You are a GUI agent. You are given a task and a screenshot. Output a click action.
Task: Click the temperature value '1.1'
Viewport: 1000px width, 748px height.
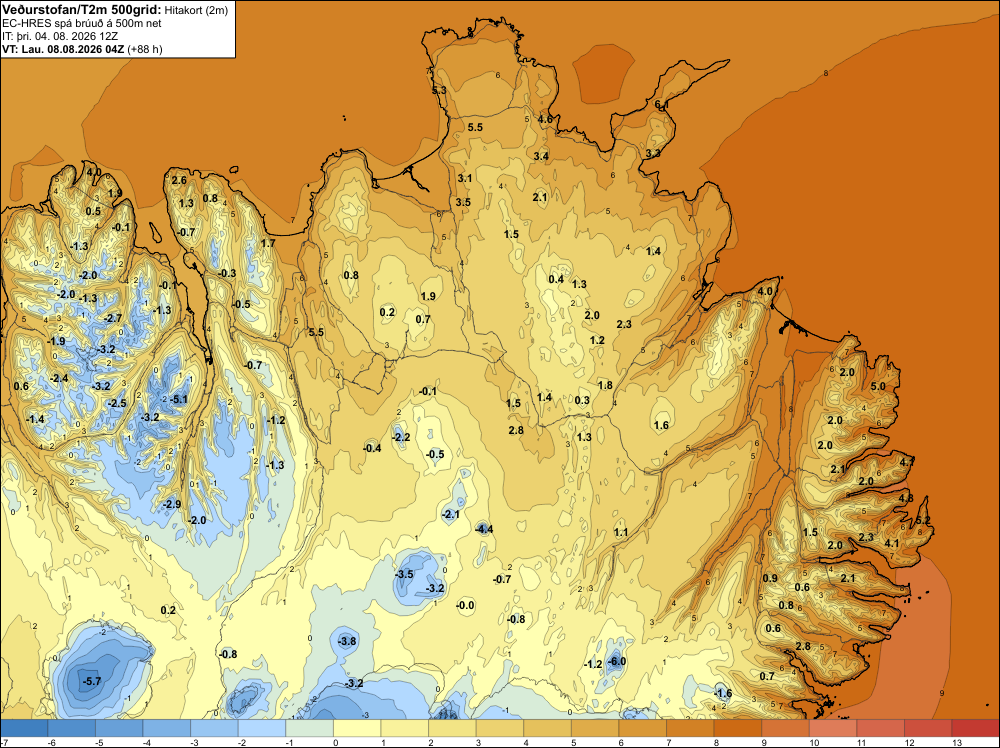pyautogui.click(x=621, y=532)
